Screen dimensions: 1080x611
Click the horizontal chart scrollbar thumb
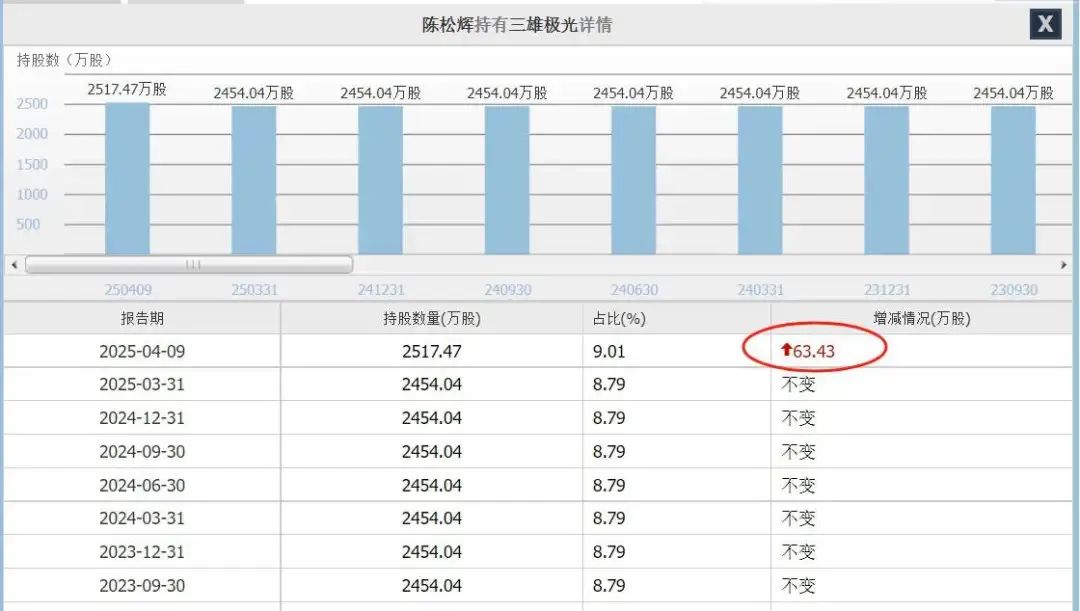[189, 265]
